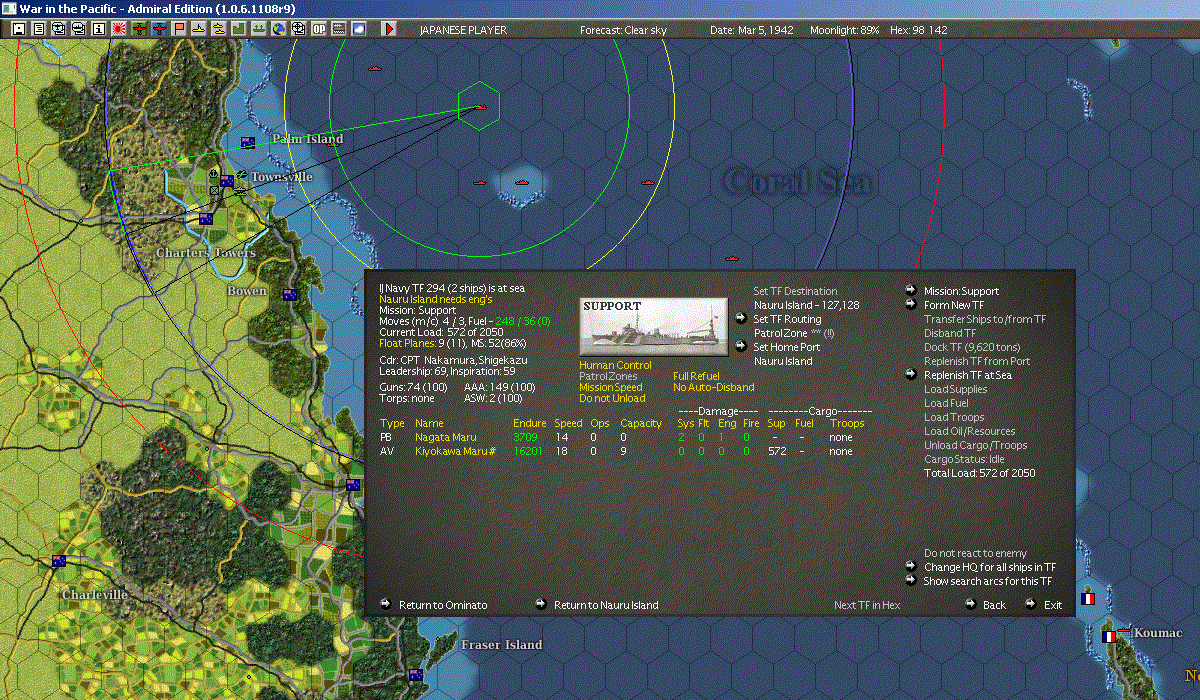
Task: Click Return to Nauru Island button
Action: [x=606, y=606]
